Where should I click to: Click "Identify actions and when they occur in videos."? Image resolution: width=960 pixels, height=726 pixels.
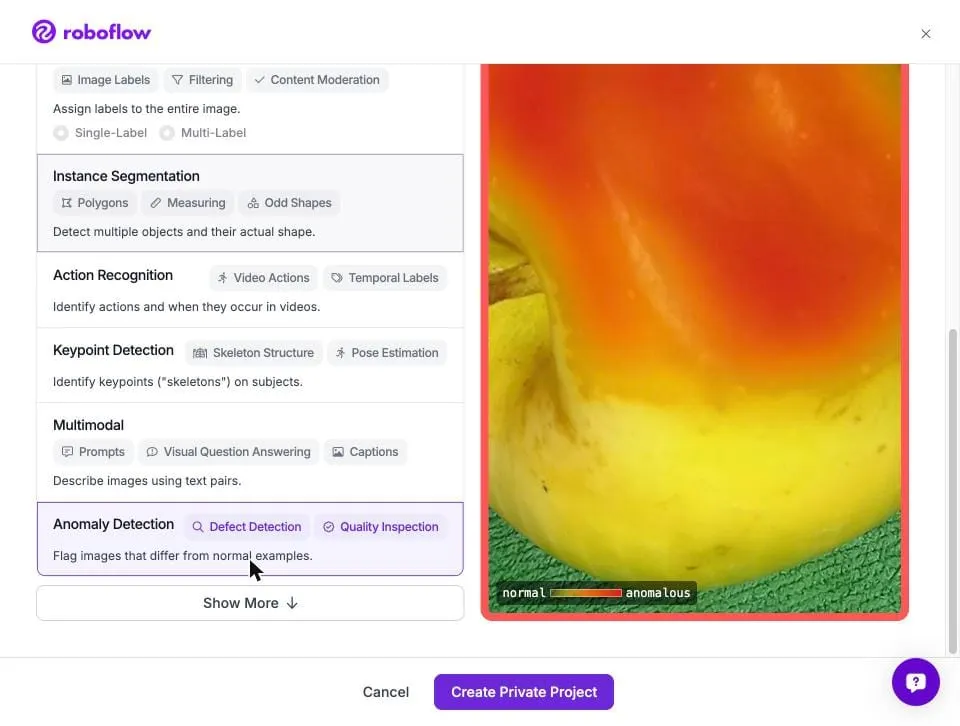(x=186, y=307)
